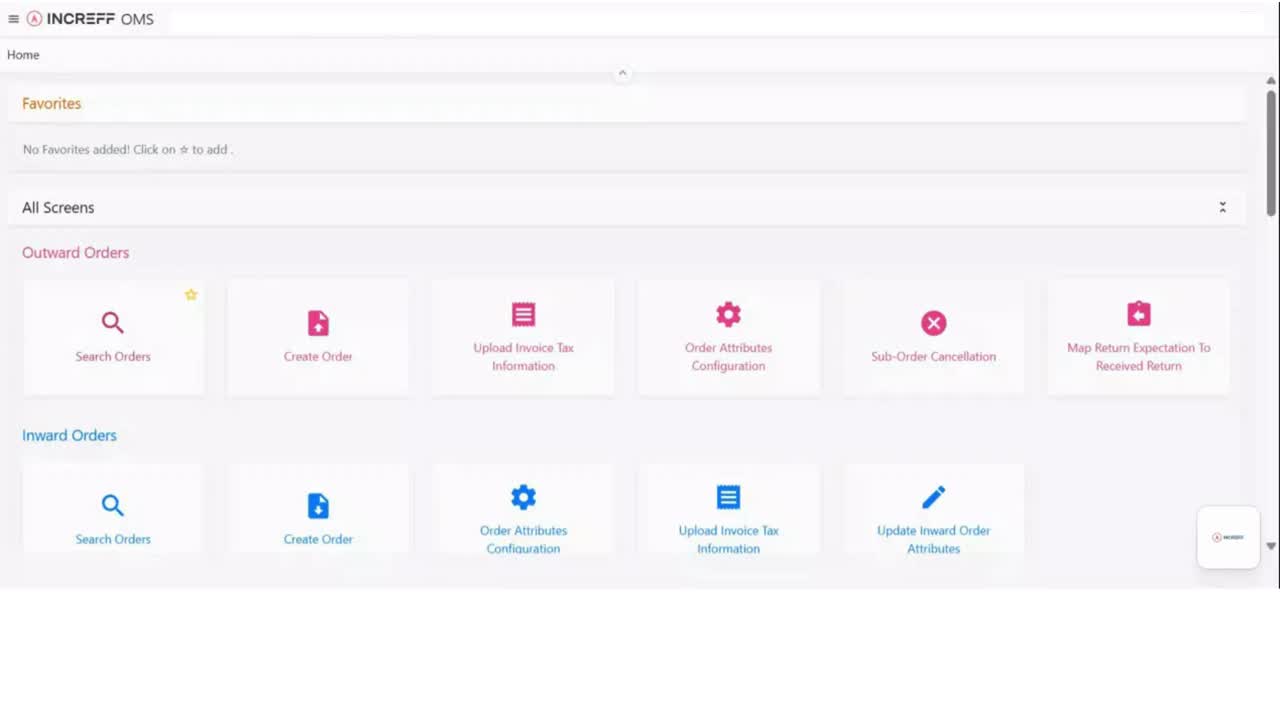Open the hamburger navigation menu
The height and width of the screenshot is (720, 1280).
point(13,19)
